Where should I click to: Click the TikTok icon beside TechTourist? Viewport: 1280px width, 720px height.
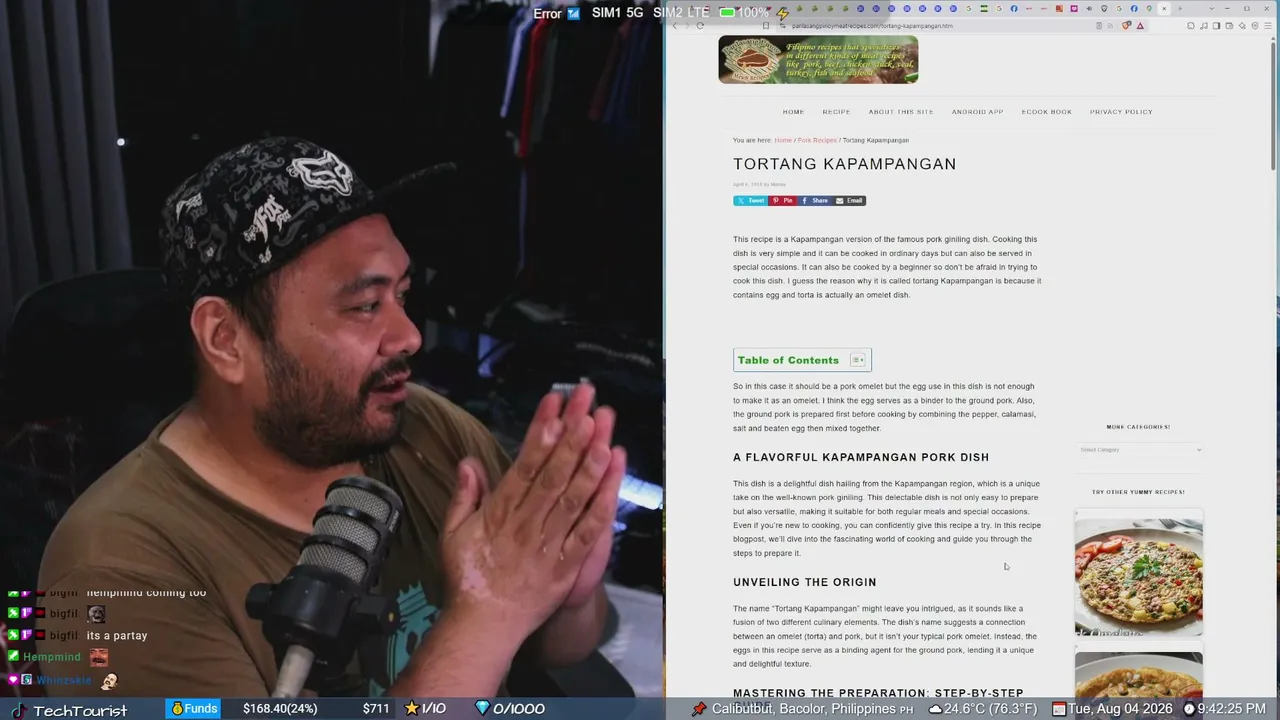(x=19, y=710)
